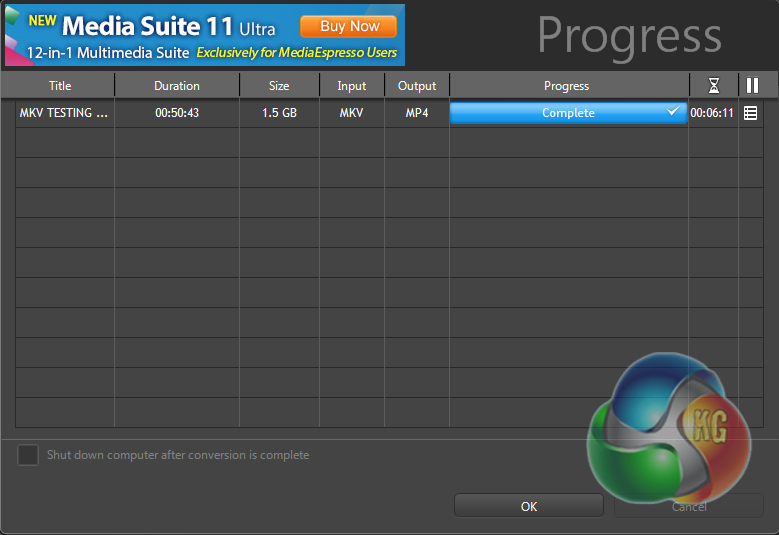Open details list icon for MKV TESTING row
This screenshot has width=779, height=535.
click(751, 113)
